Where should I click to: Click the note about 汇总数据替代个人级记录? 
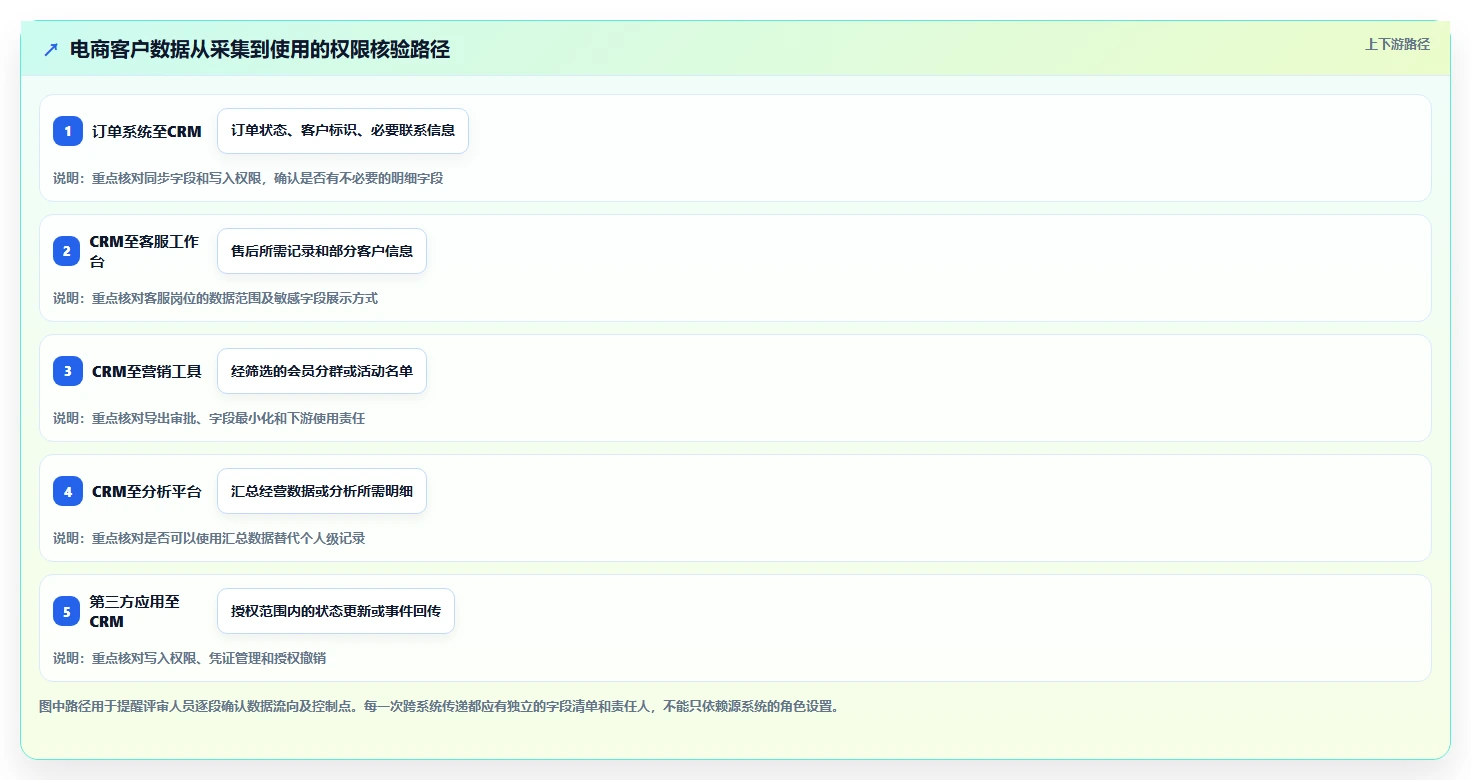[209, 538]
